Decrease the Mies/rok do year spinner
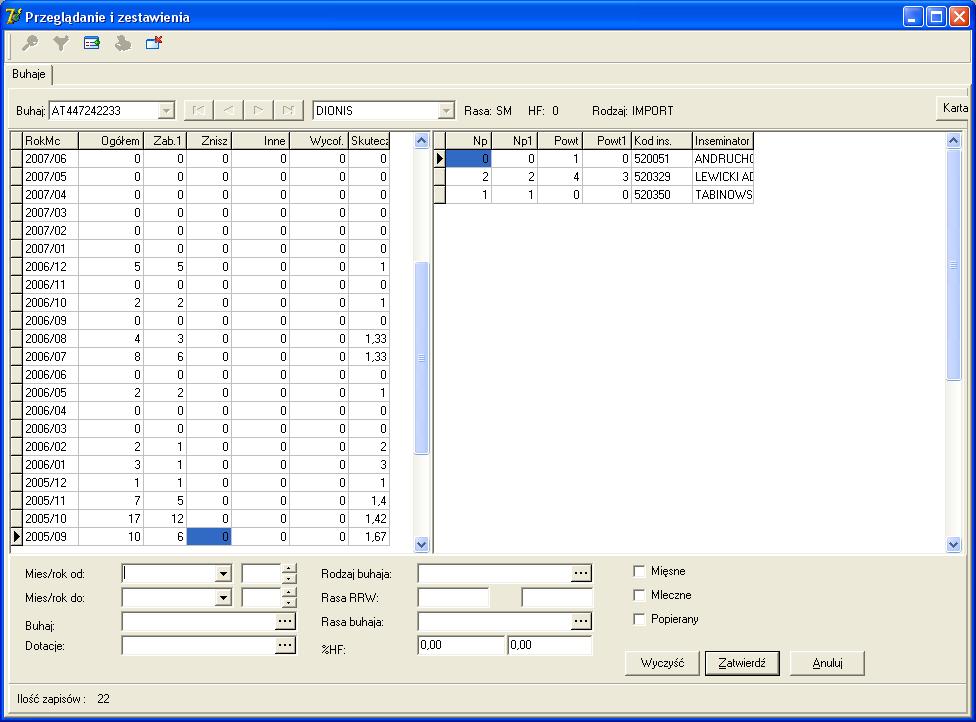The width and height of the screenshot is (976, 722). [288, 602]
